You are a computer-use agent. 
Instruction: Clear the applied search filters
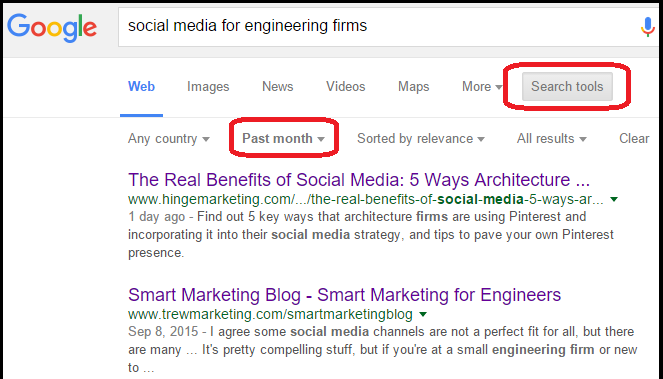pos(634,139)
